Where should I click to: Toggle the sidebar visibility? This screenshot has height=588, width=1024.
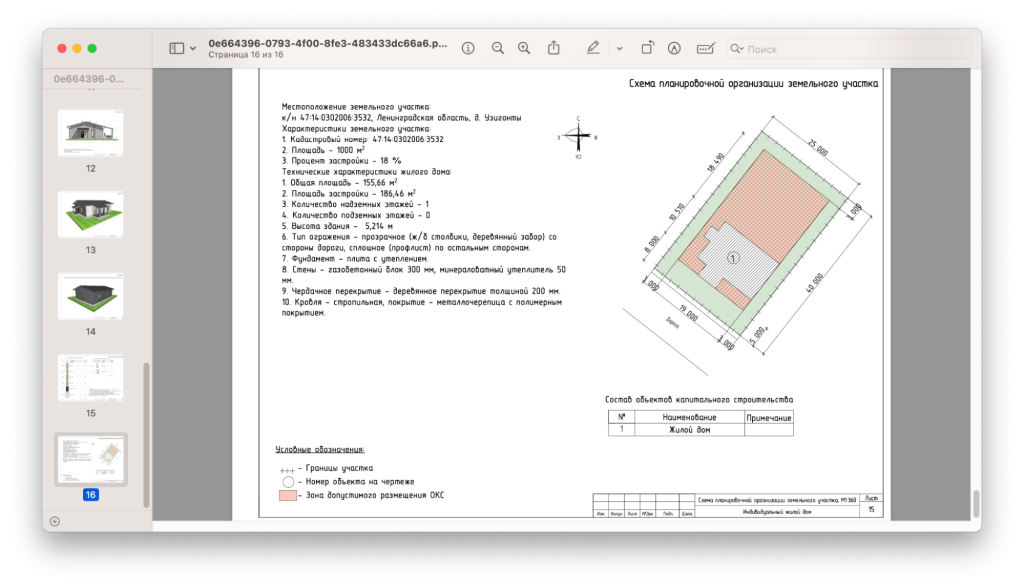[178, 47]
